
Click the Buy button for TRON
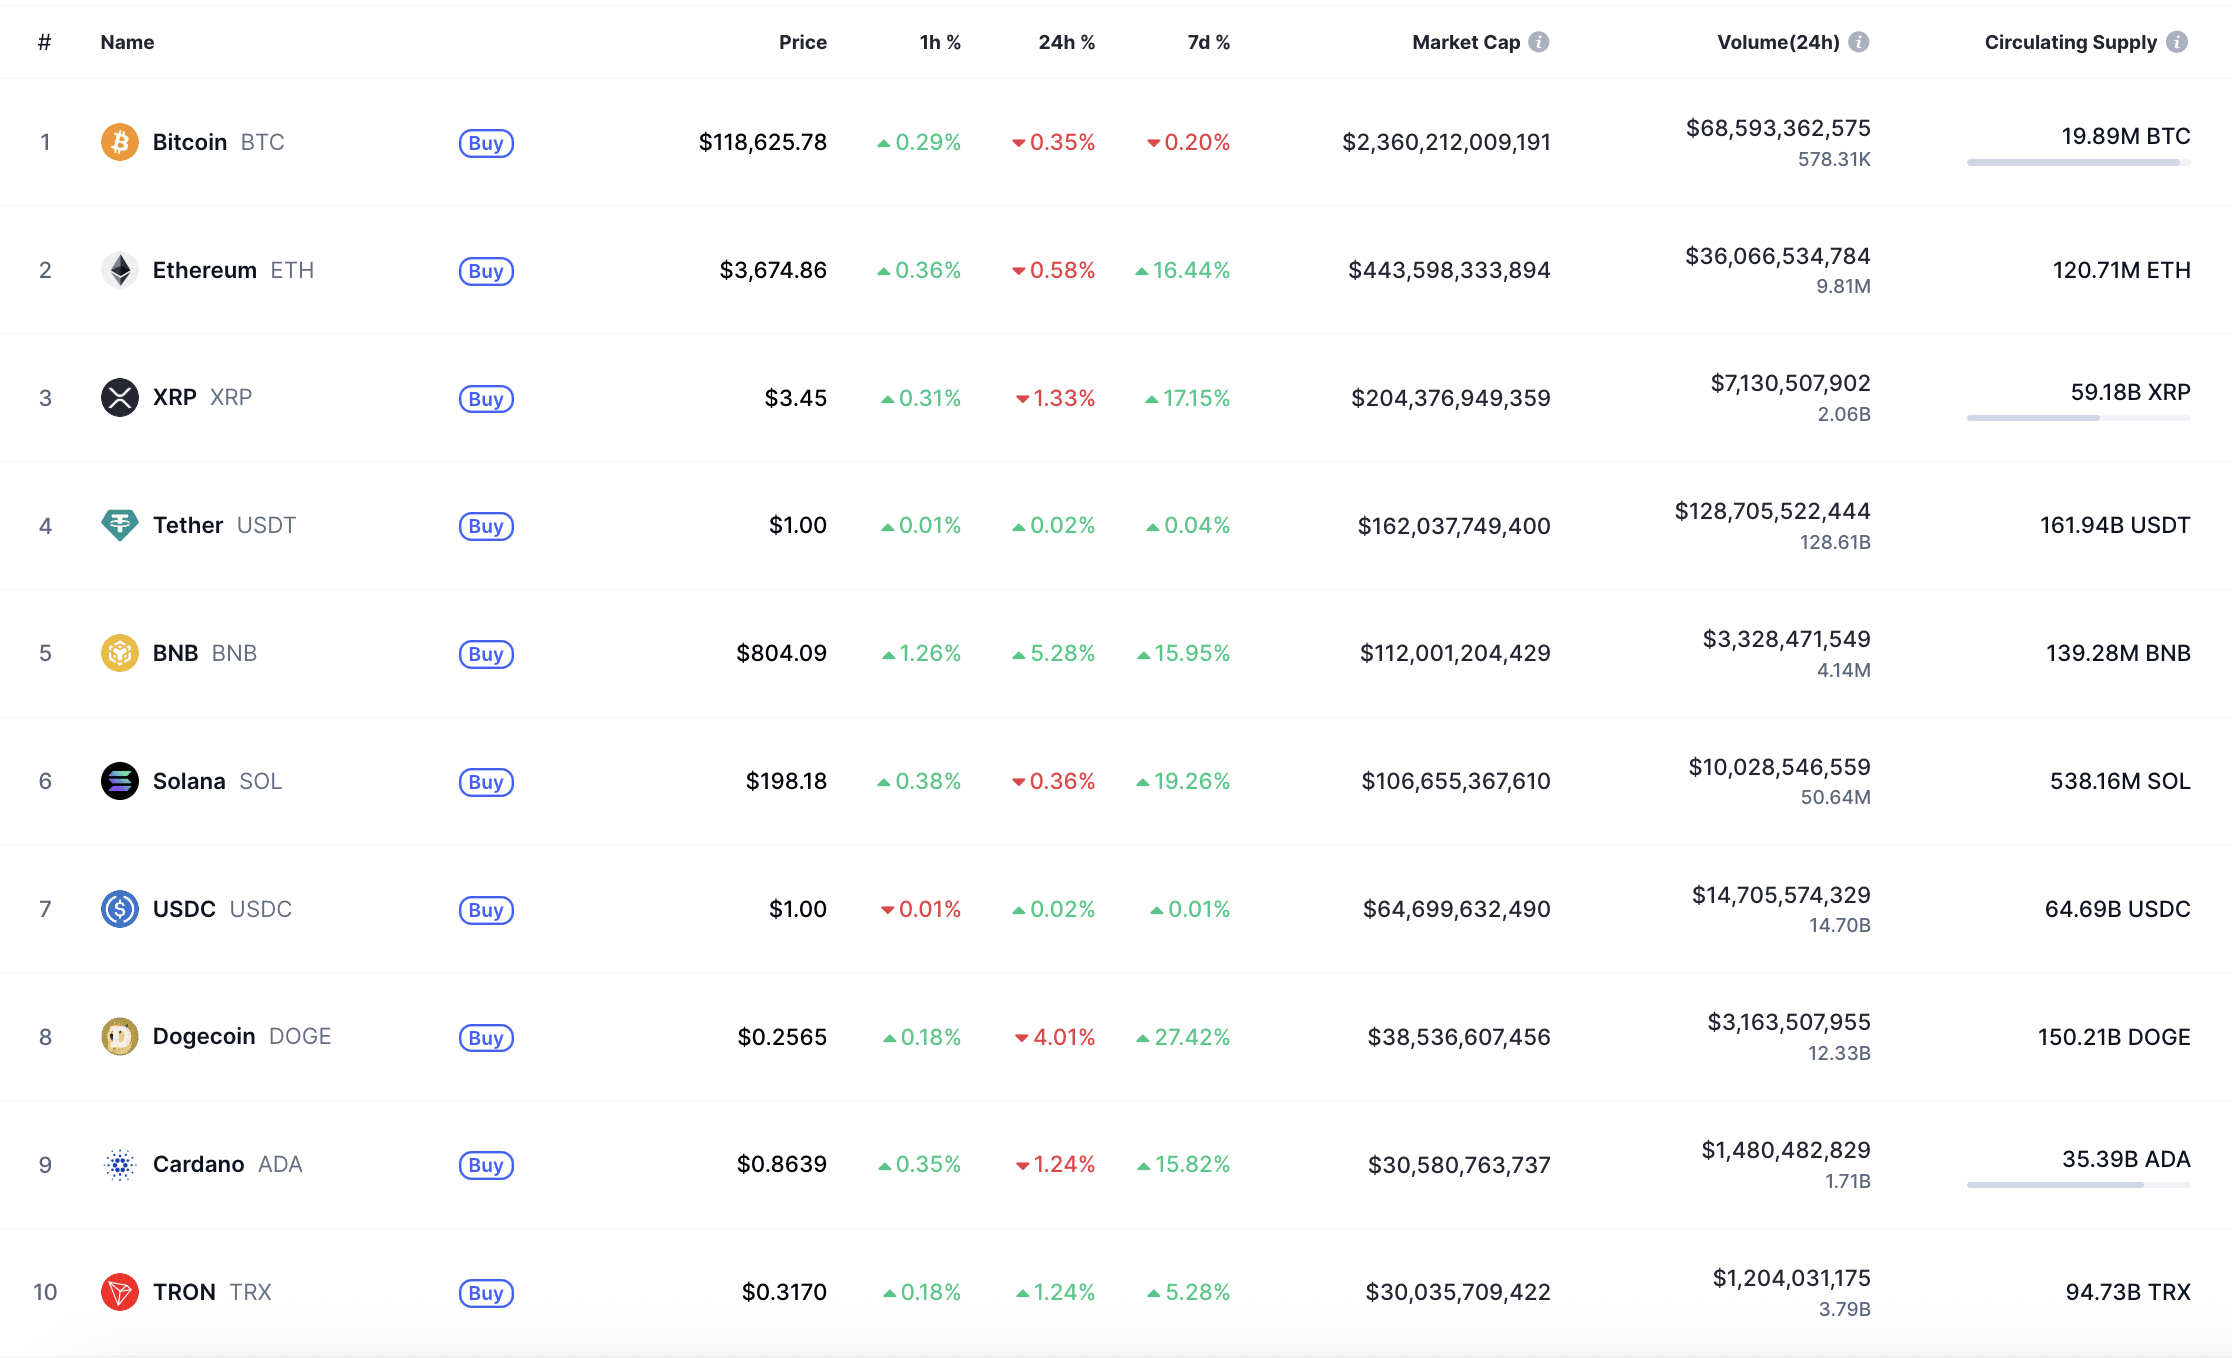coord(486,1292)
